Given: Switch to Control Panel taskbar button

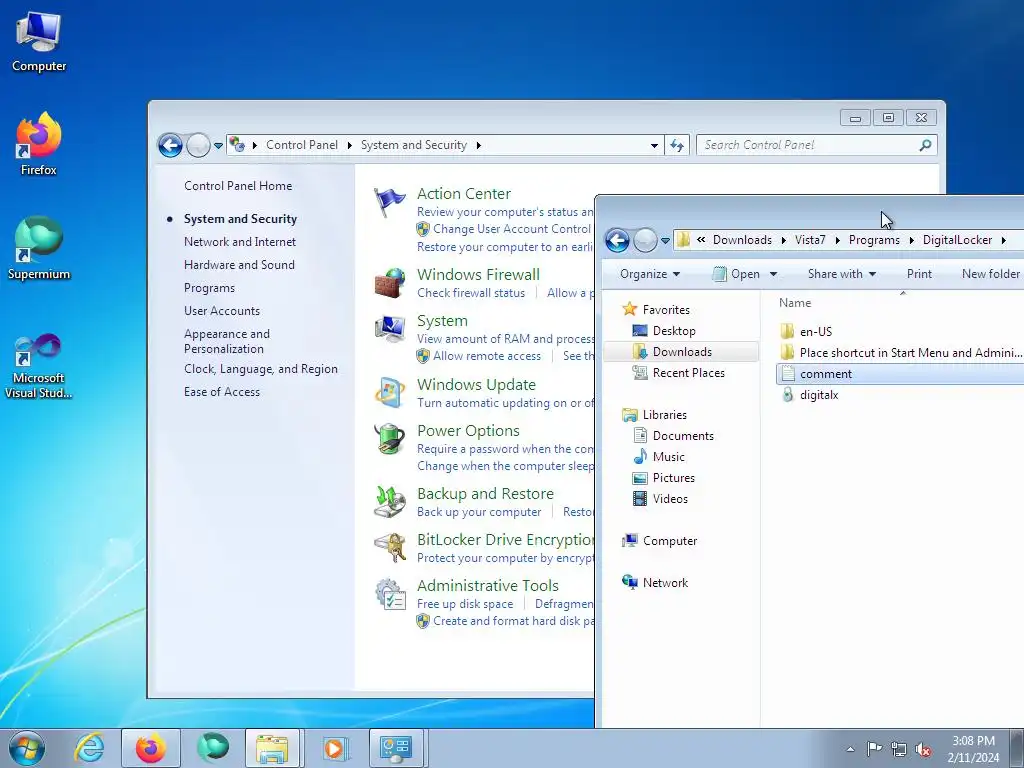Looking at the screenshot, I should click(x=396, y=748).
